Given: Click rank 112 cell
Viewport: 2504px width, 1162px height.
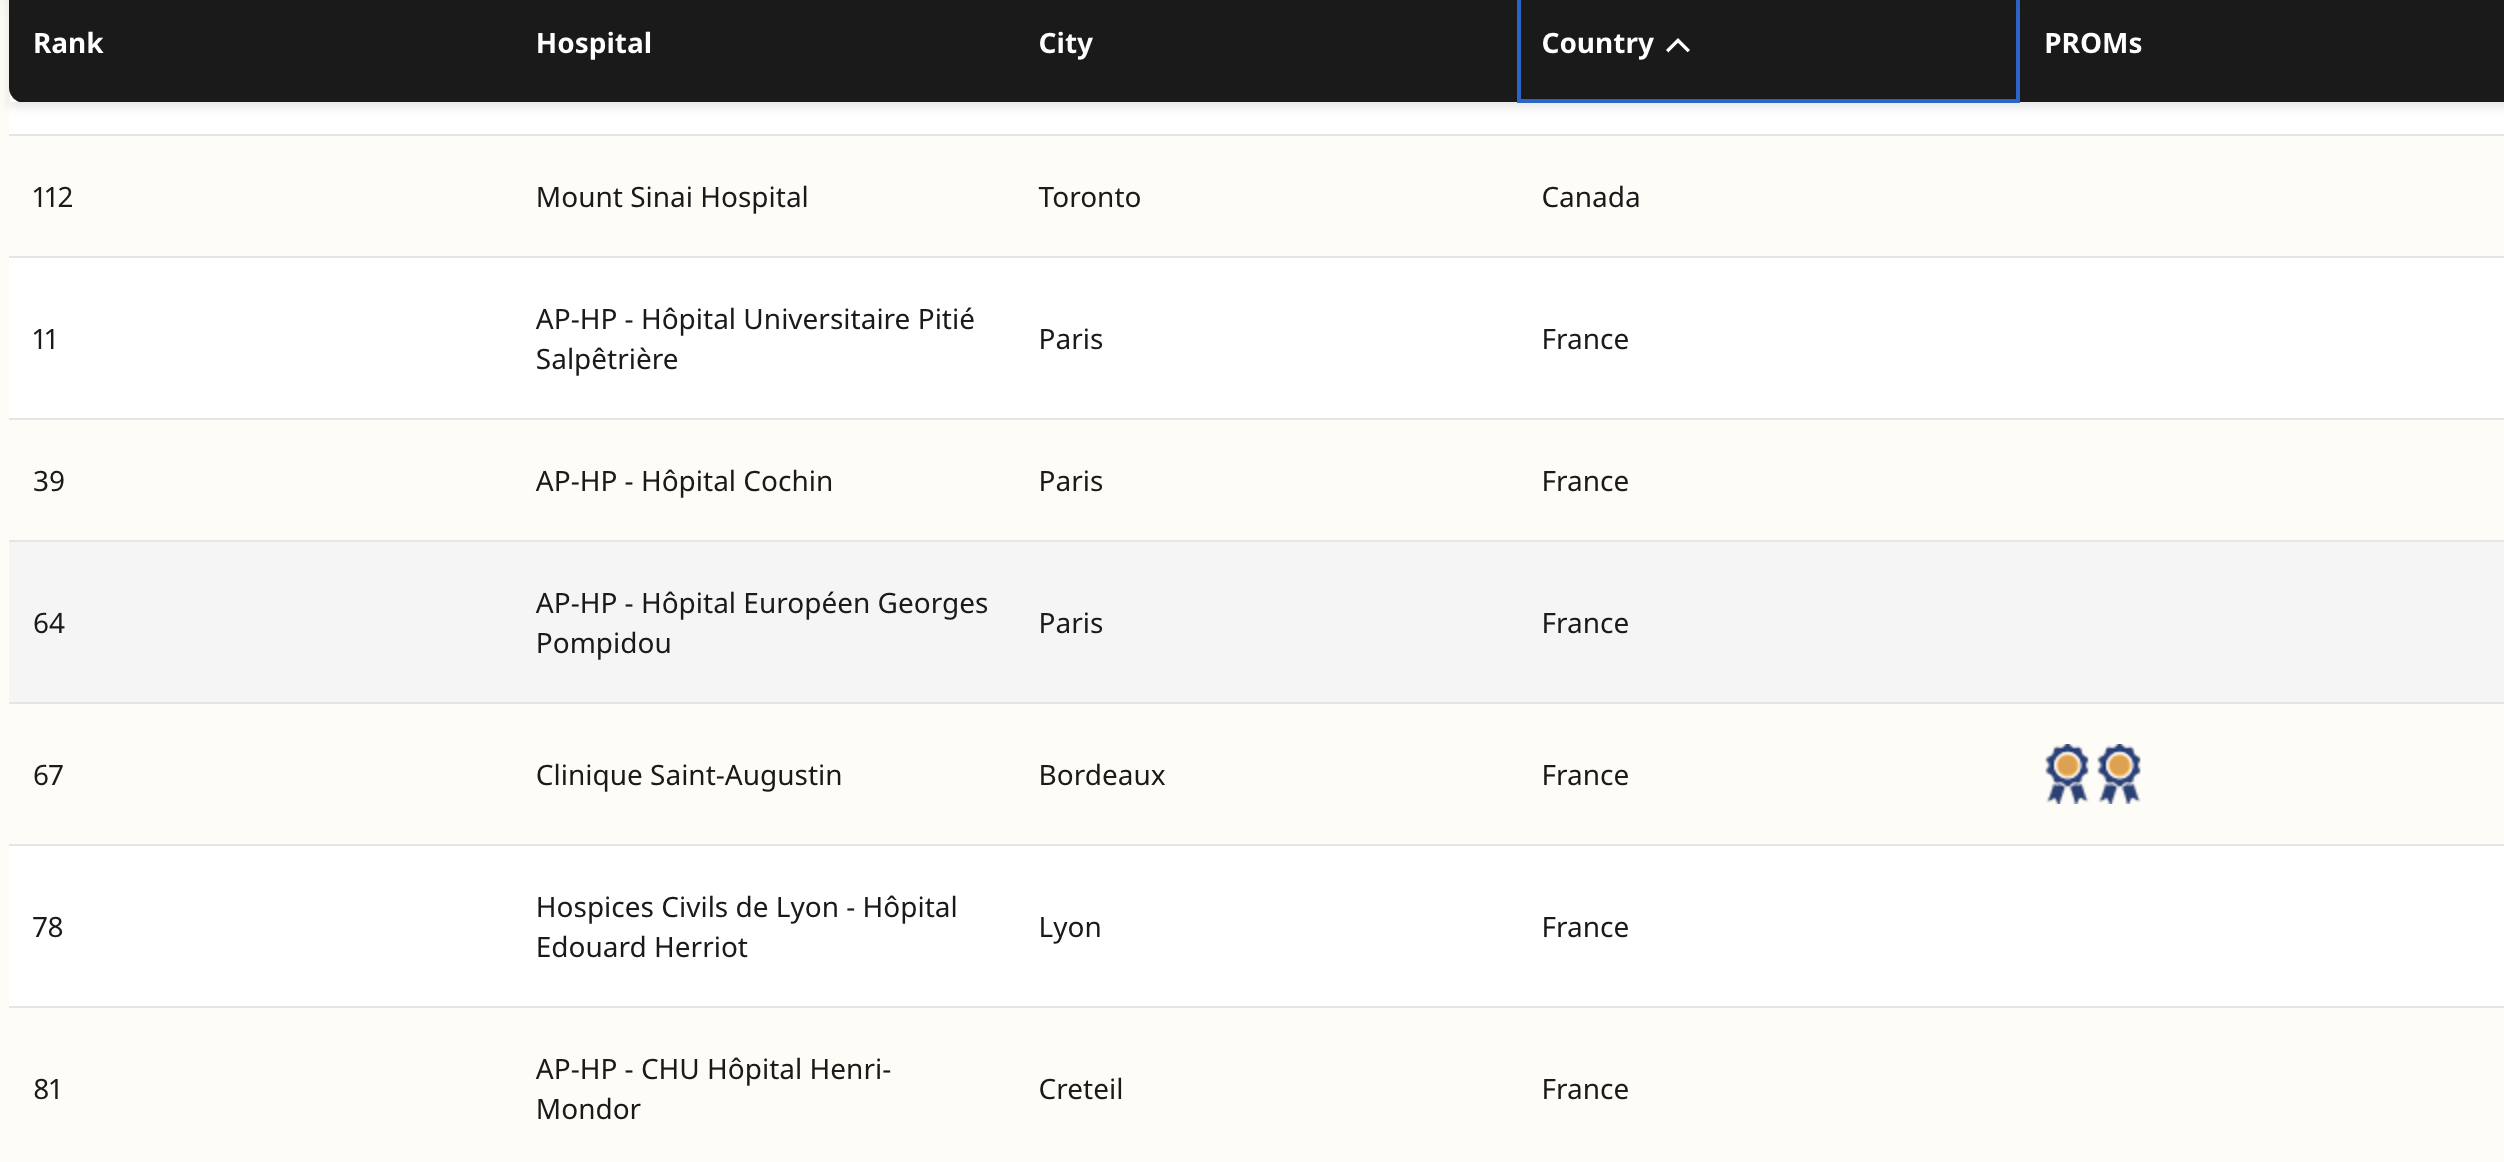Looking at the screenshot, I should coord(53,197).
